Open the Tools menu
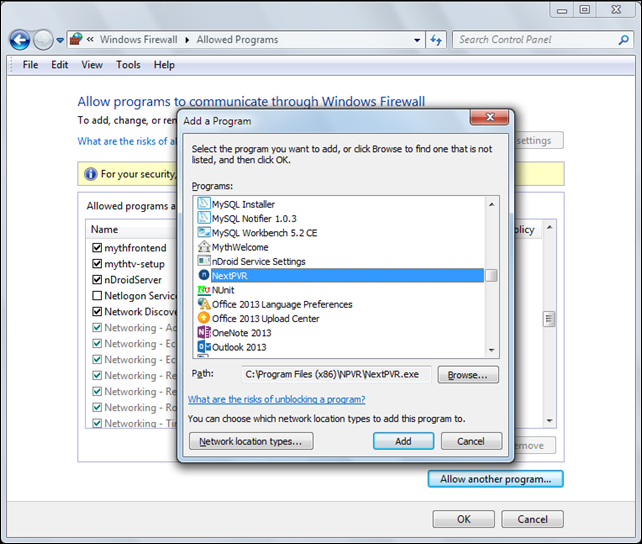The image size is (642, 544). pyautogui.click(x=128, y=65)
